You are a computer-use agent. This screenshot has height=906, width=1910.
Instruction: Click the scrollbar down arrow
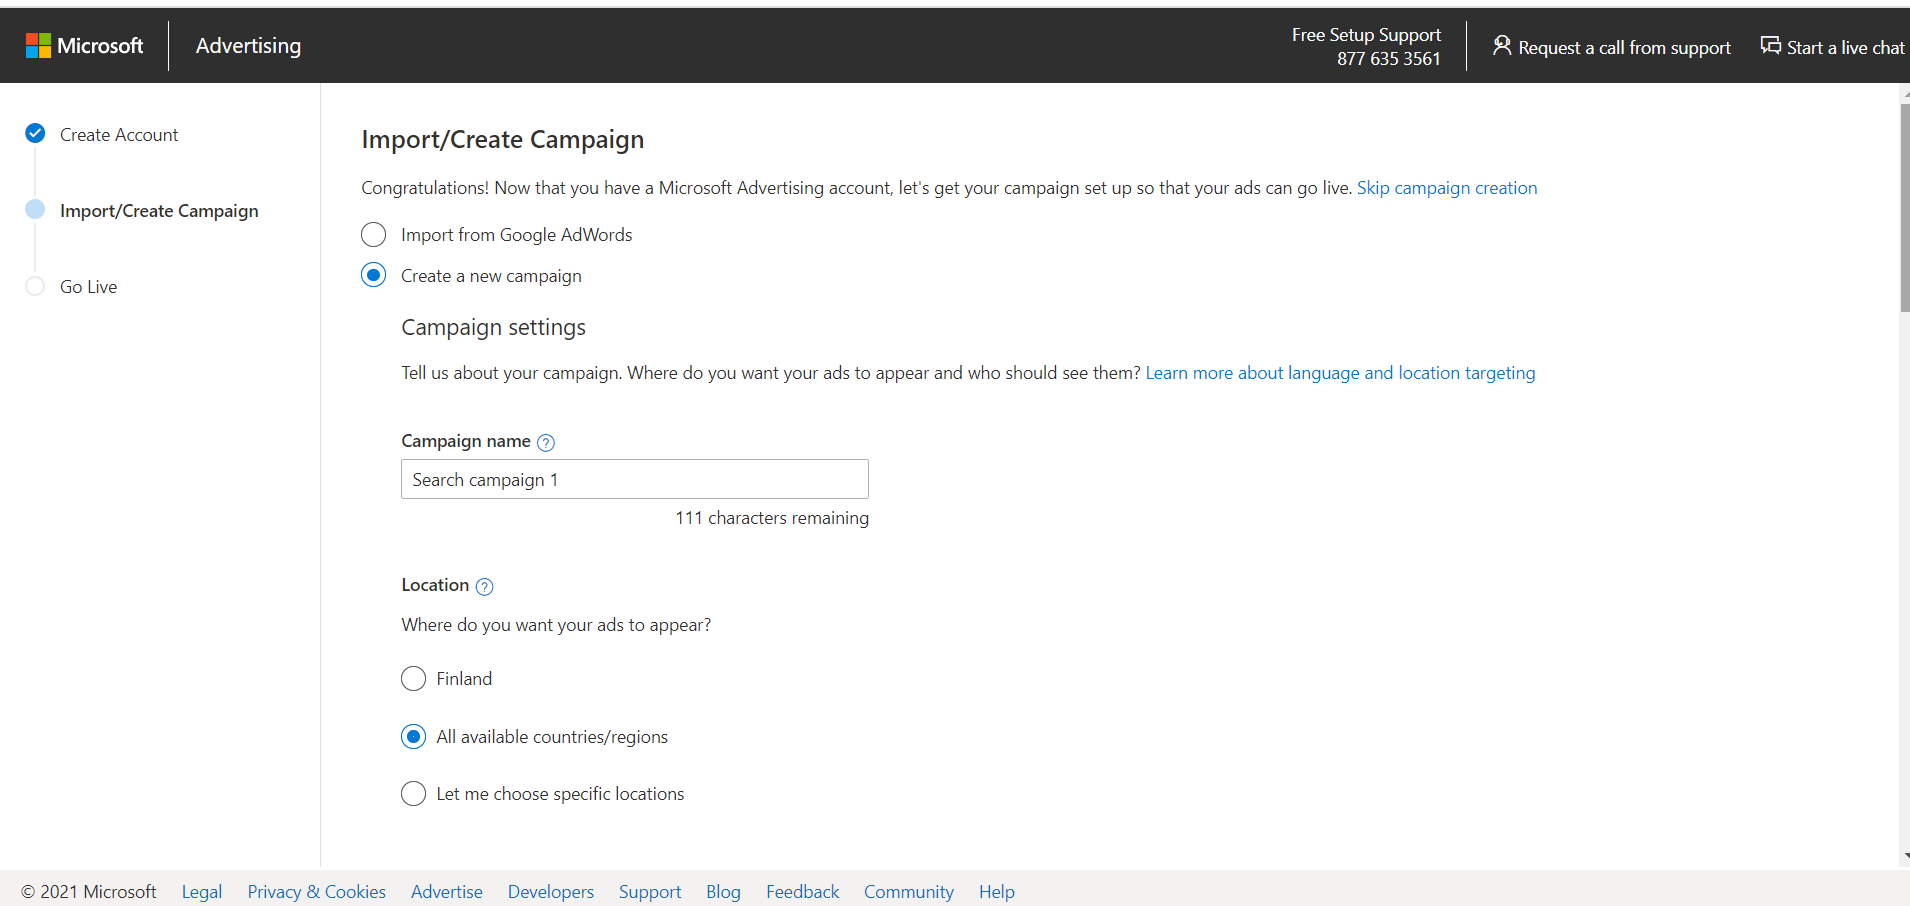coord(1906,857)
